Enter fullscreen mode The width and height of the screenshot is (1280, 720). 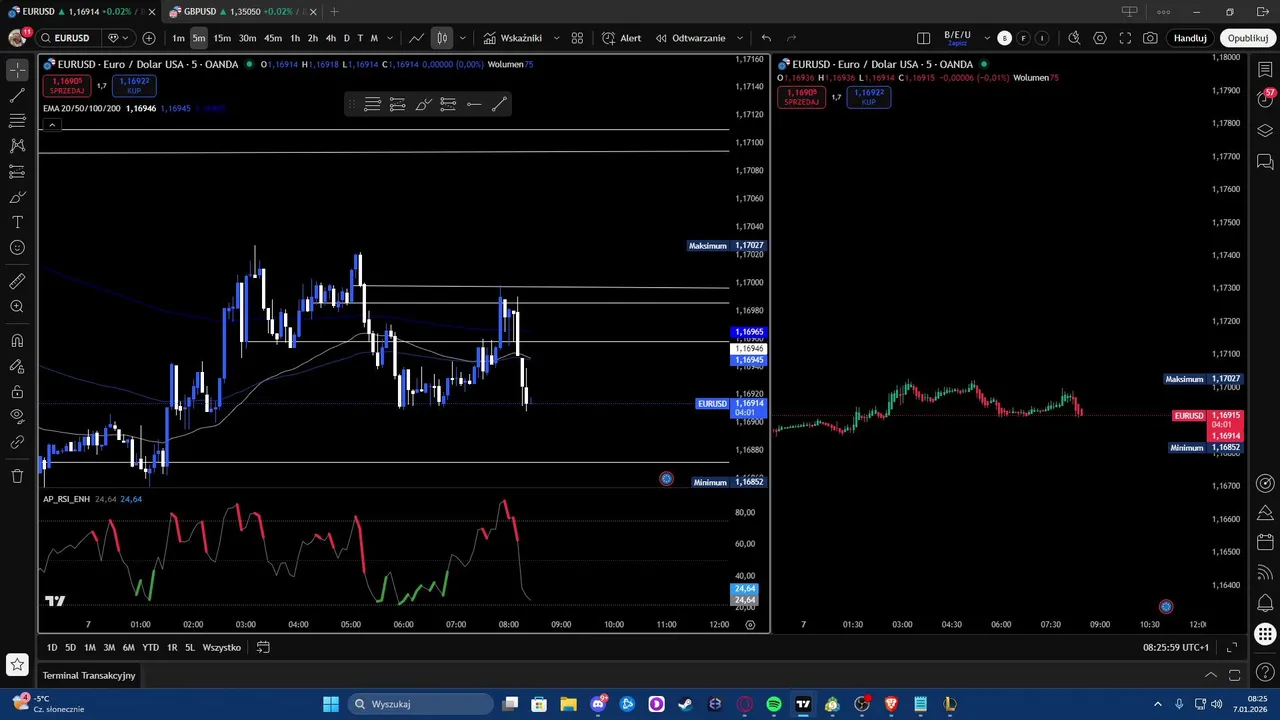point(1125,38)
